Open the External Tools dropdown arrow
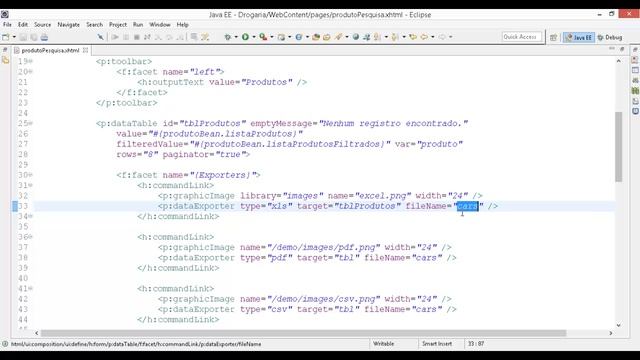Viewport: 640px width, 360px height. pyautogui.click(x=272, y=37)
